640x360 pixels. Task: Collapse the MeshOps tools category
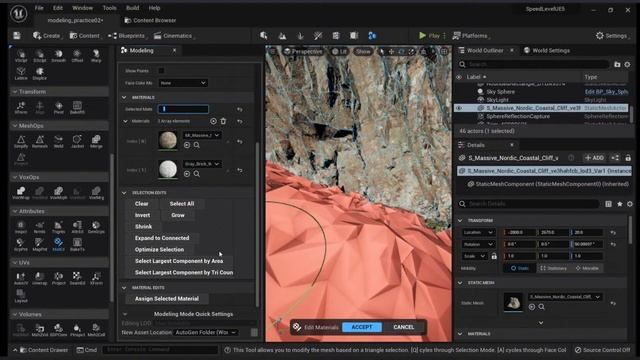15,126
